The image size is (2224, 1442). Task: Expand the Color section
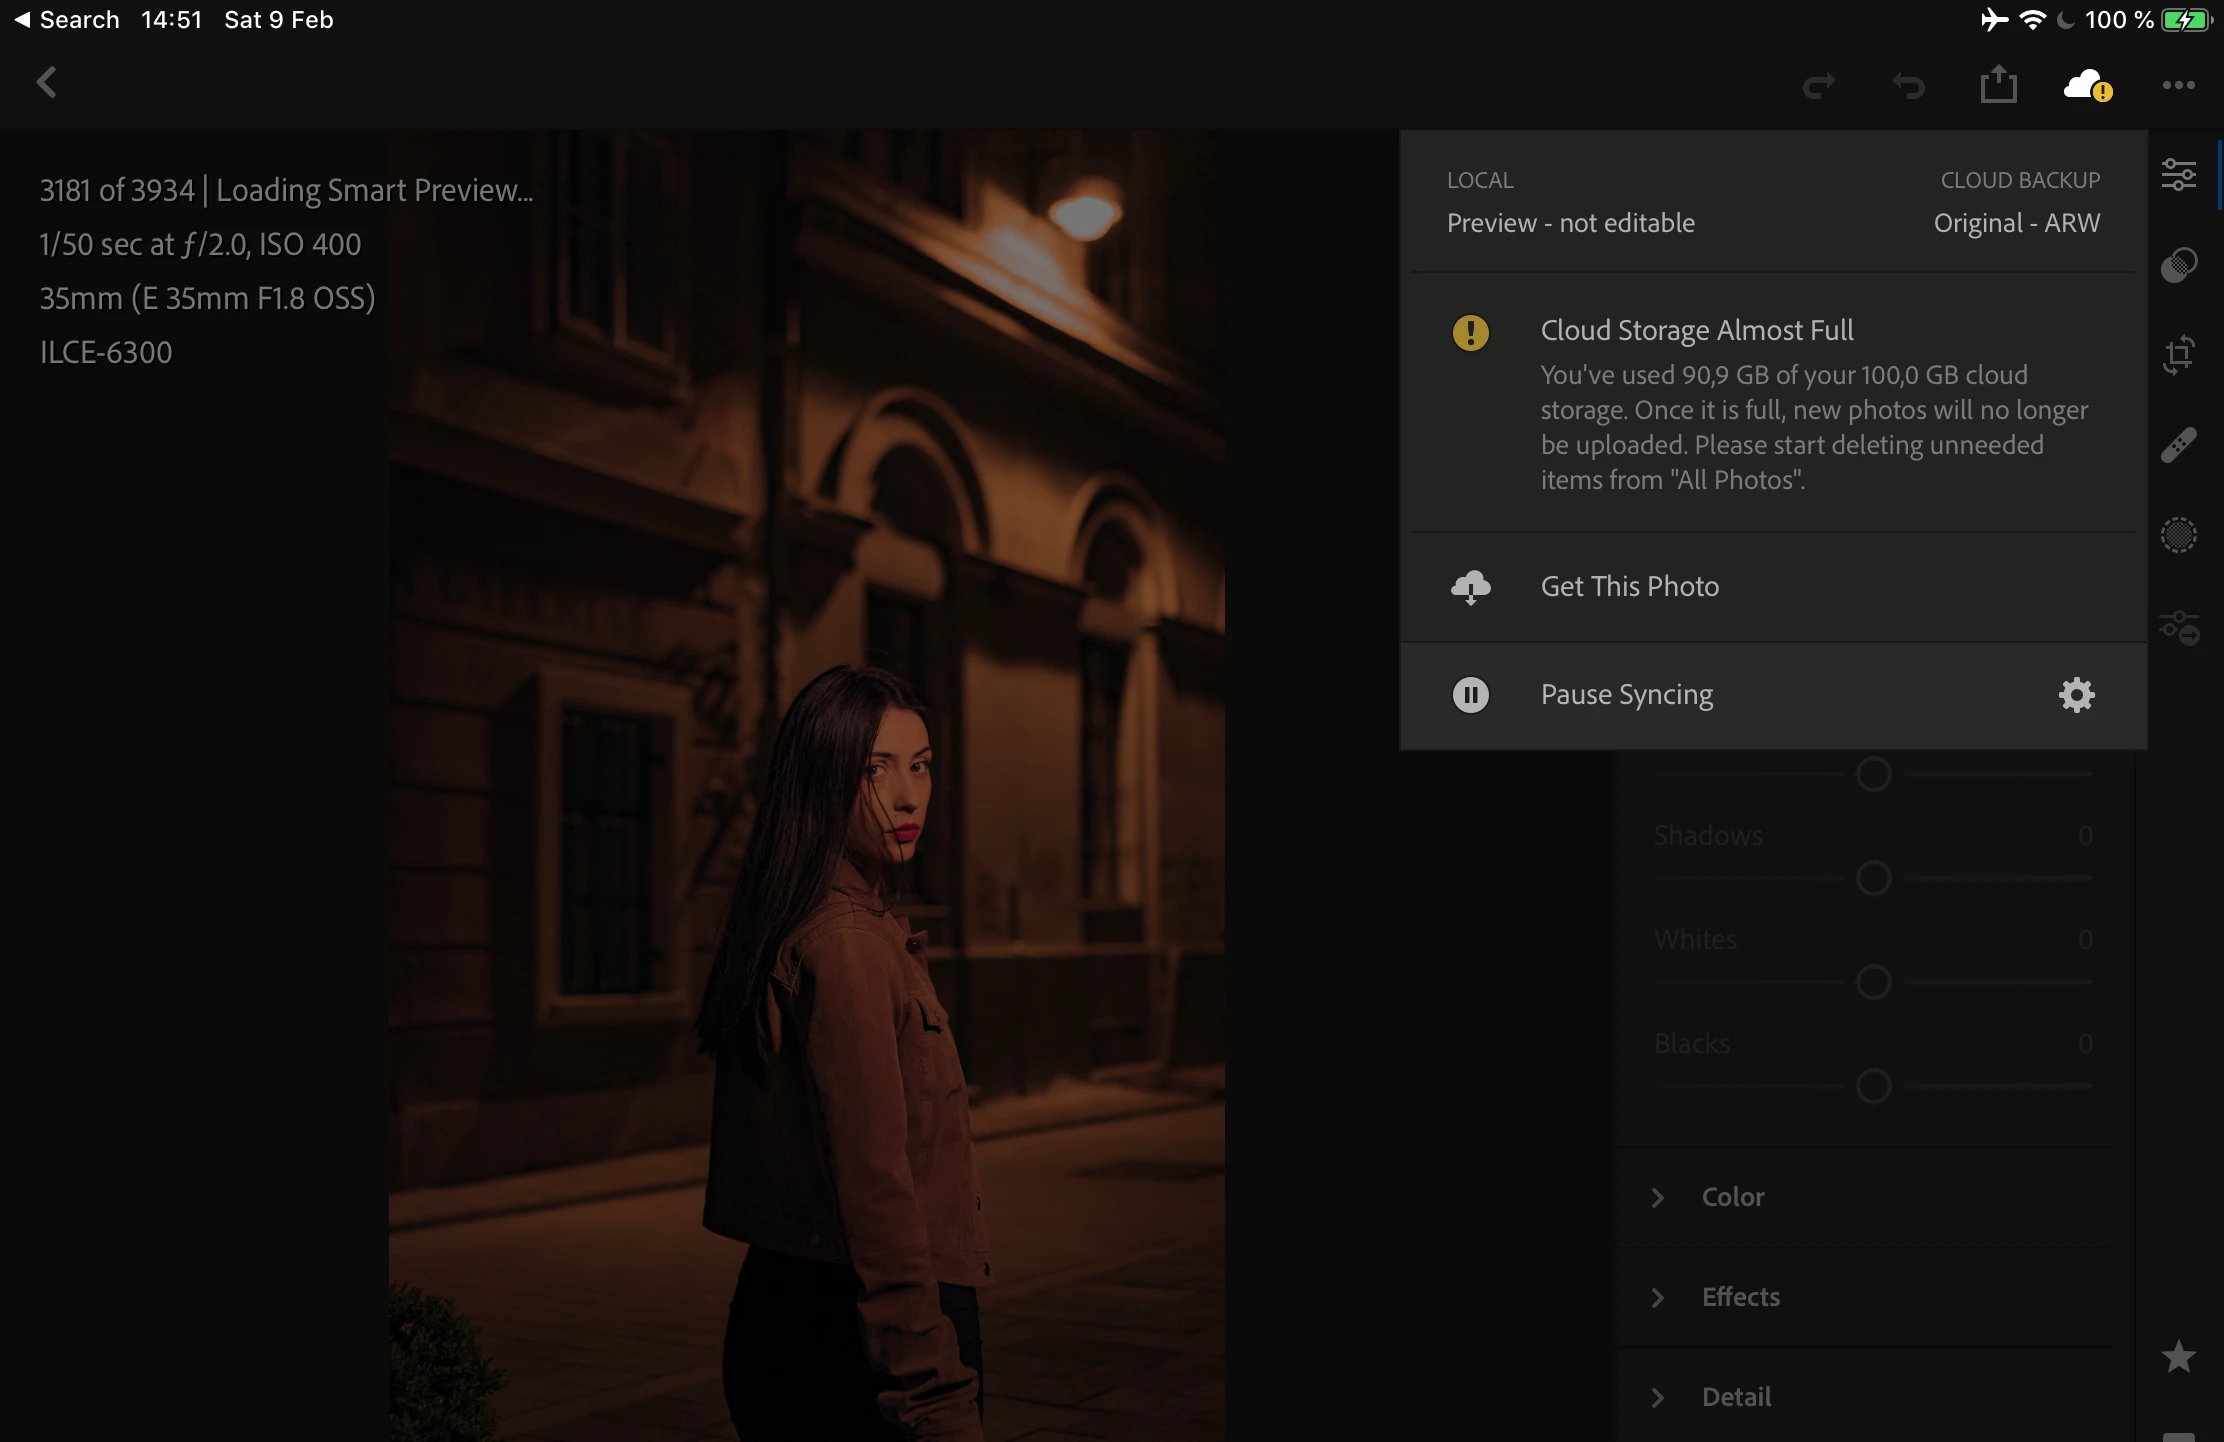[1732, 1197]
